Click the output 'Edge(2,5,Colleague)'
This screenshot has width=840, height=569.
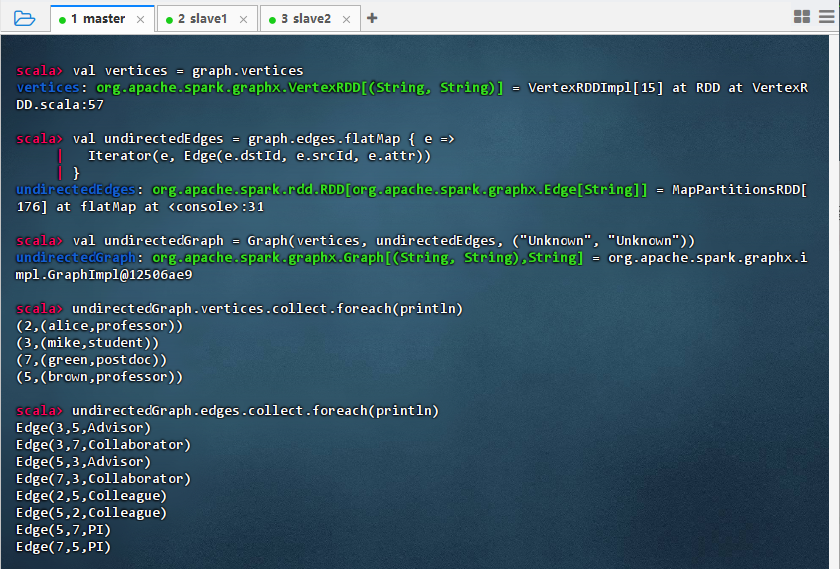pyautogui.click(x=92, y=496)
